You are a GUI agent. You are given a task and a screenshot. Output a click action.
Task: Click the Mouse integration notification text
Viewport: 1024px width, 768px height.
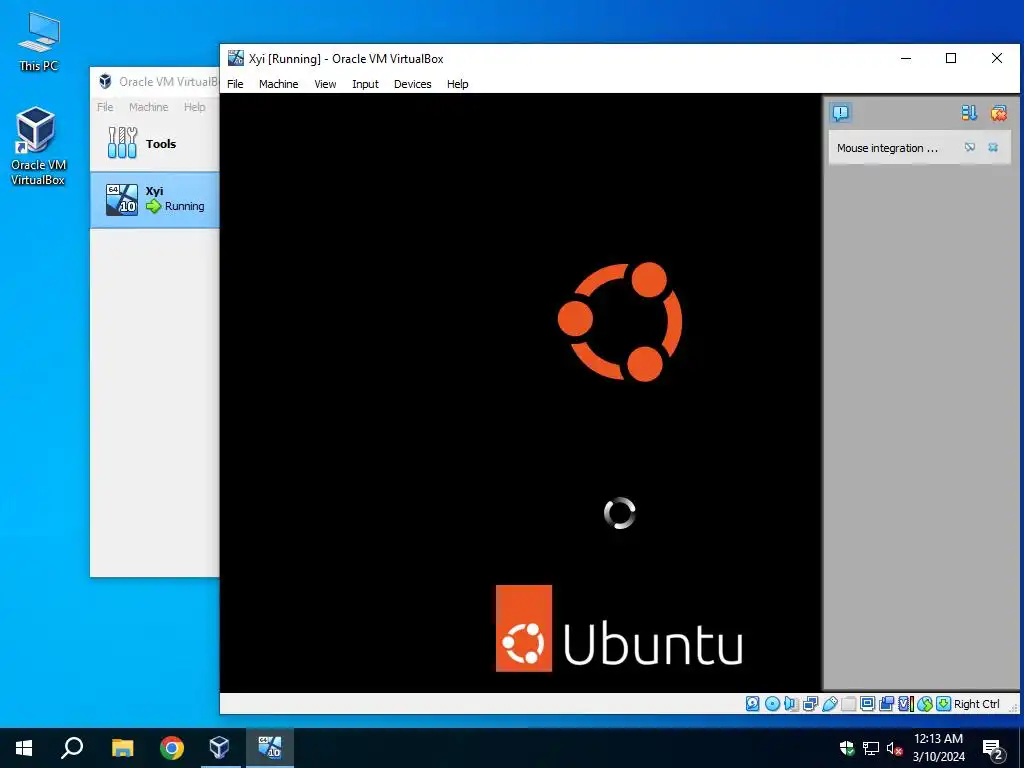coord(887,148)
